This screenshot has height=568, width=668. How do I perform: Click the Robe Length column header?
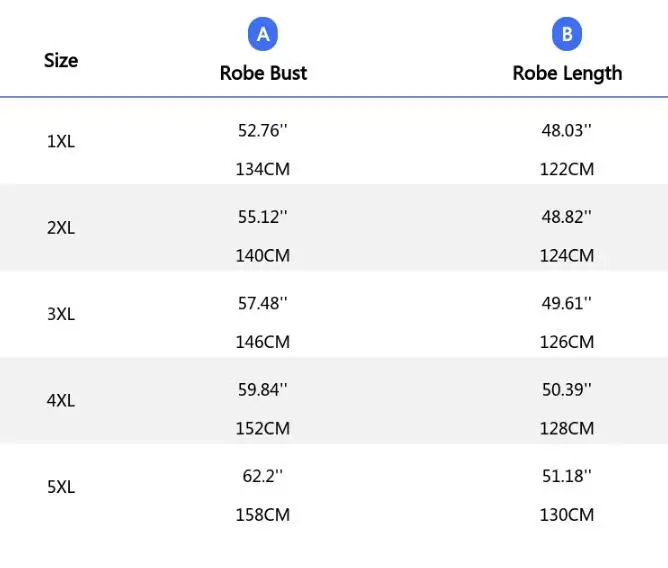point(567,73)
